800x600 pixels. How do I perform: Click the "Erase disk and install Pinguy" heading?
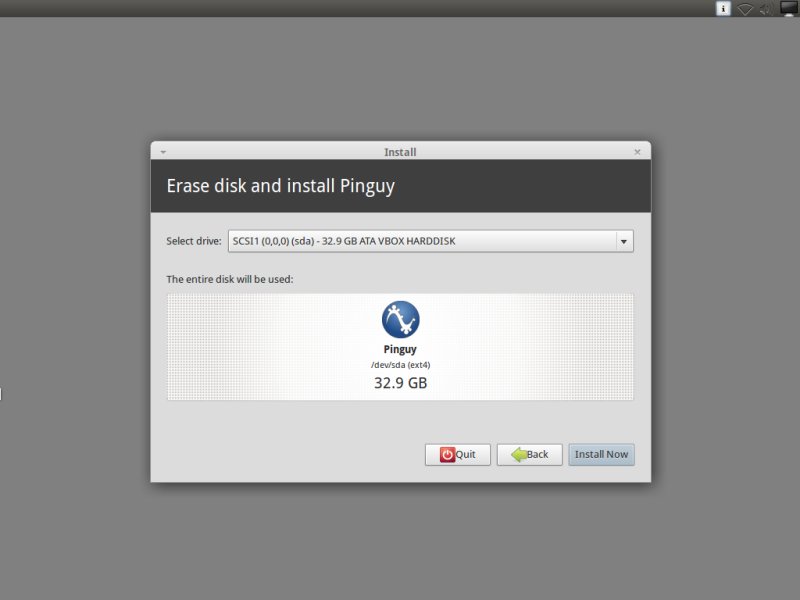[x=281, y=186]
